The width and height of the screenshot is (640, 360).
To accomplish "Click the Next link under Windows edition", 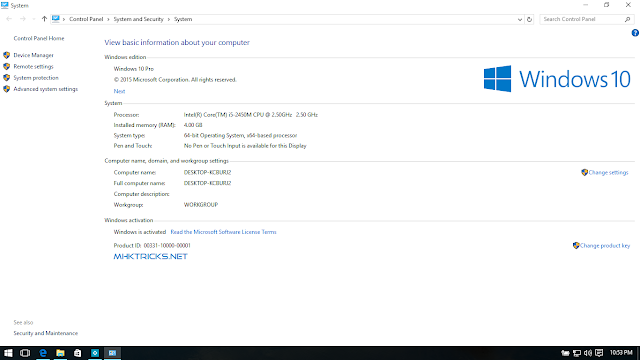I will pos(119,91).
